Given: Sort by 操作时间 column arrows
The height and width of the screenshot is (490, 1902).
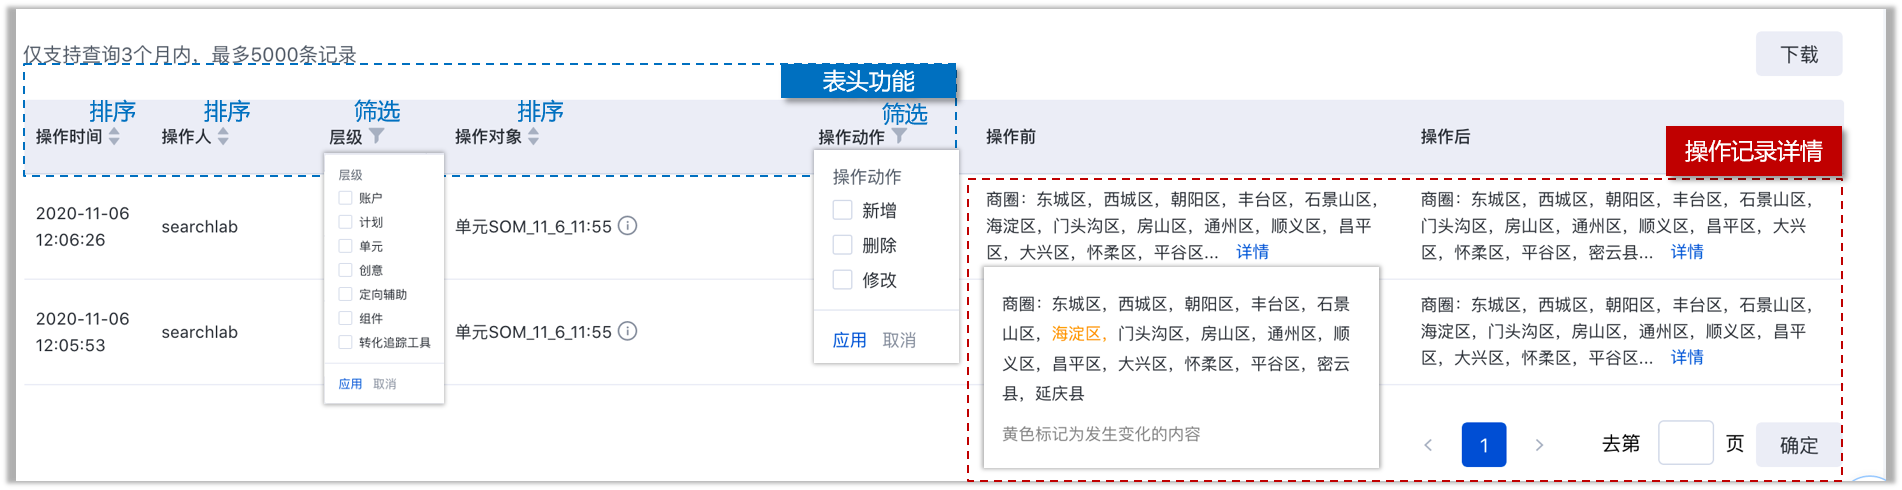Looking at the screenshot, I should pos(114,136).
